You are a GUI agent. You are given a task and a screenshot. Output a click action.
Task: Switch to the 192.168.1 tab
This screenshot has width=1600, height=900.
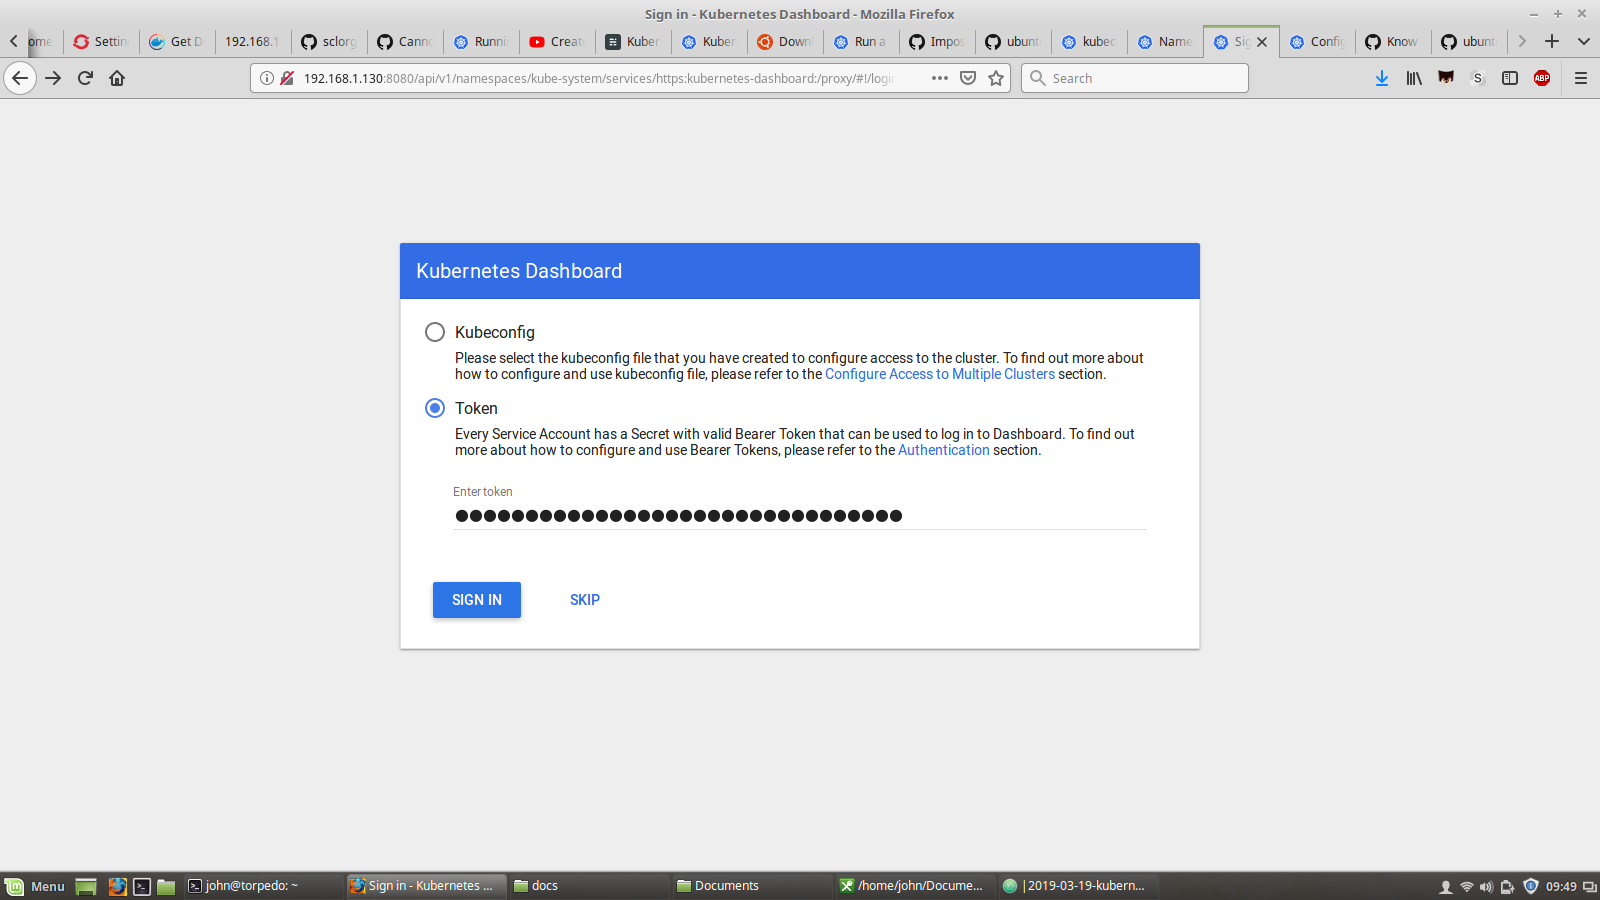[253, 41]
